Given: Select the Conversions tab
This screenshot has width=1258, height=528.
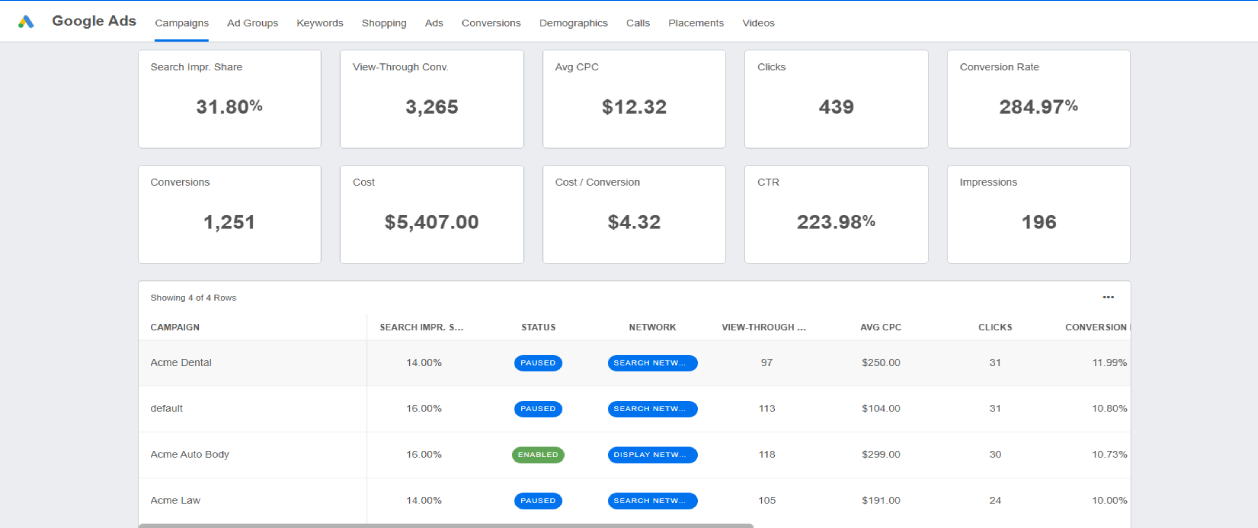Looking at the screenshot, I should coord(491,23).
